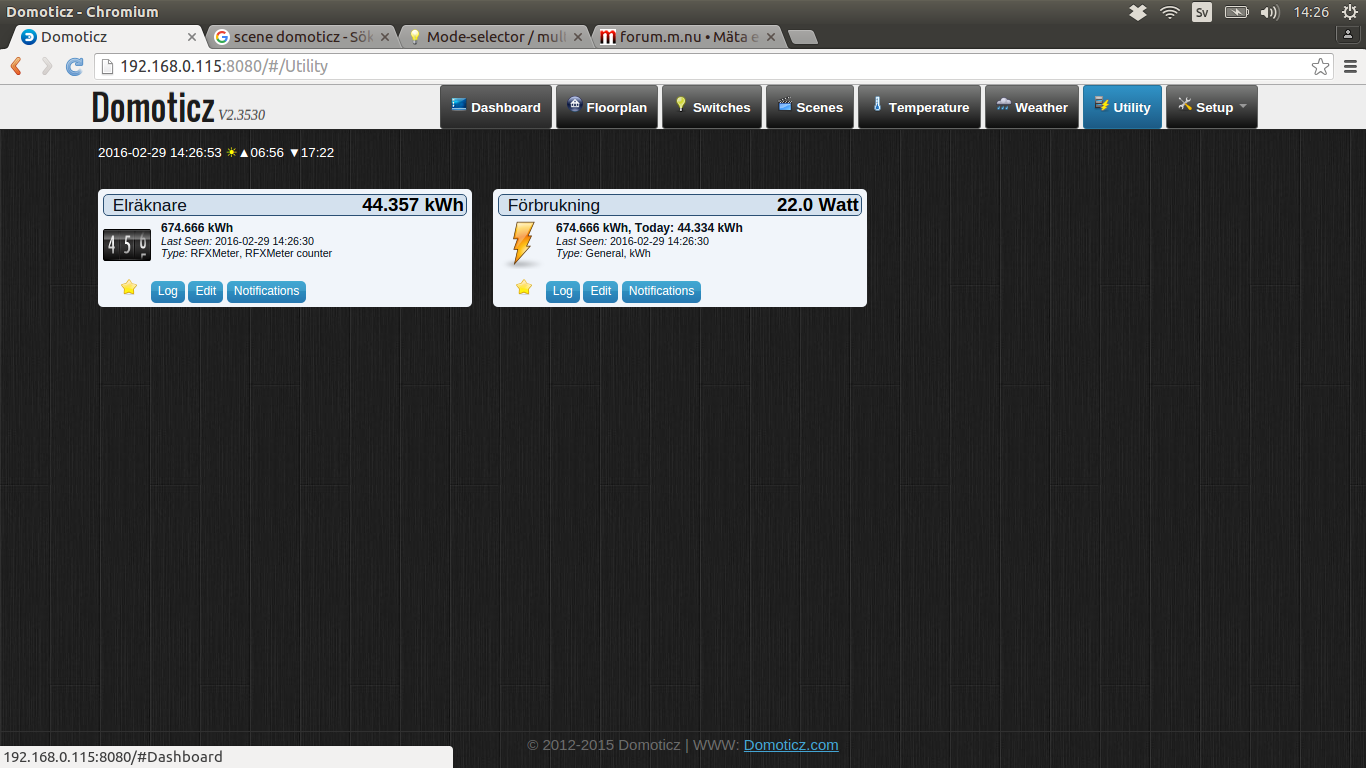Edit the Förbrukning device

point(600,291)
